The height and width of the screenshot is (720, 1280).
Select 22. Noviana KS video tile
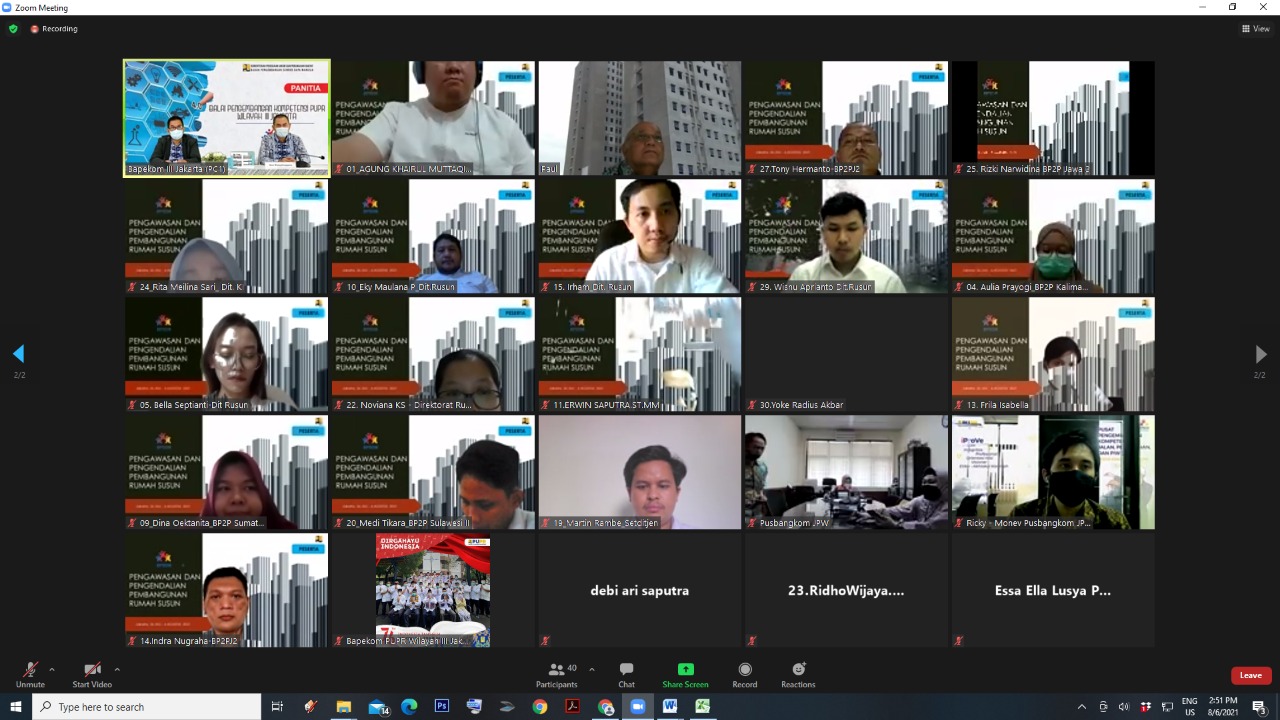[433, 354]
